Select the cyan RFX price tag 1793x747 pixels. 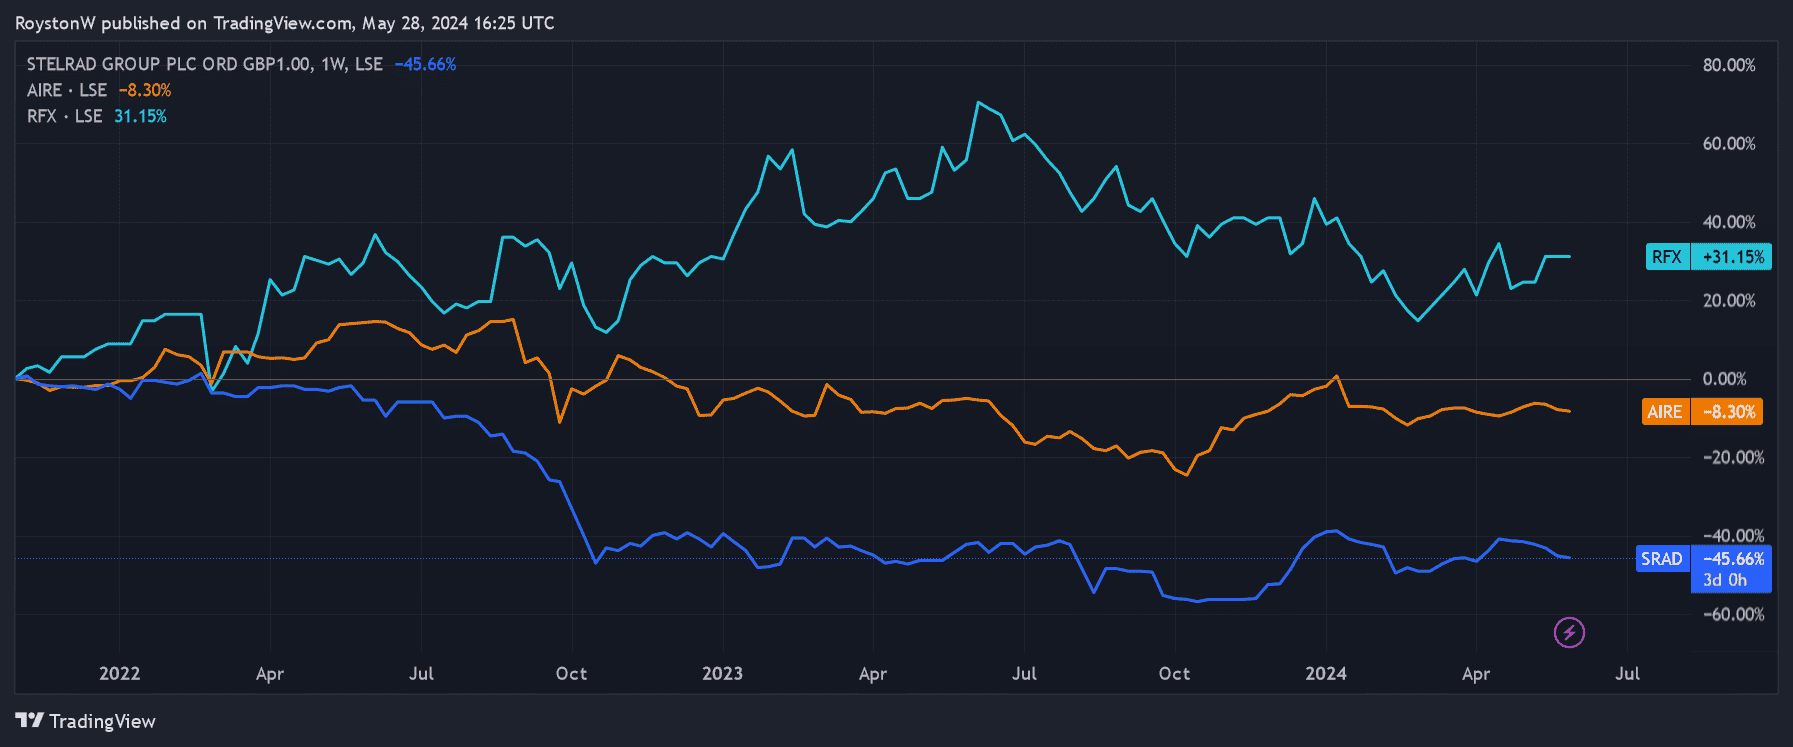pyautogui.click(x=1666, y=257)
